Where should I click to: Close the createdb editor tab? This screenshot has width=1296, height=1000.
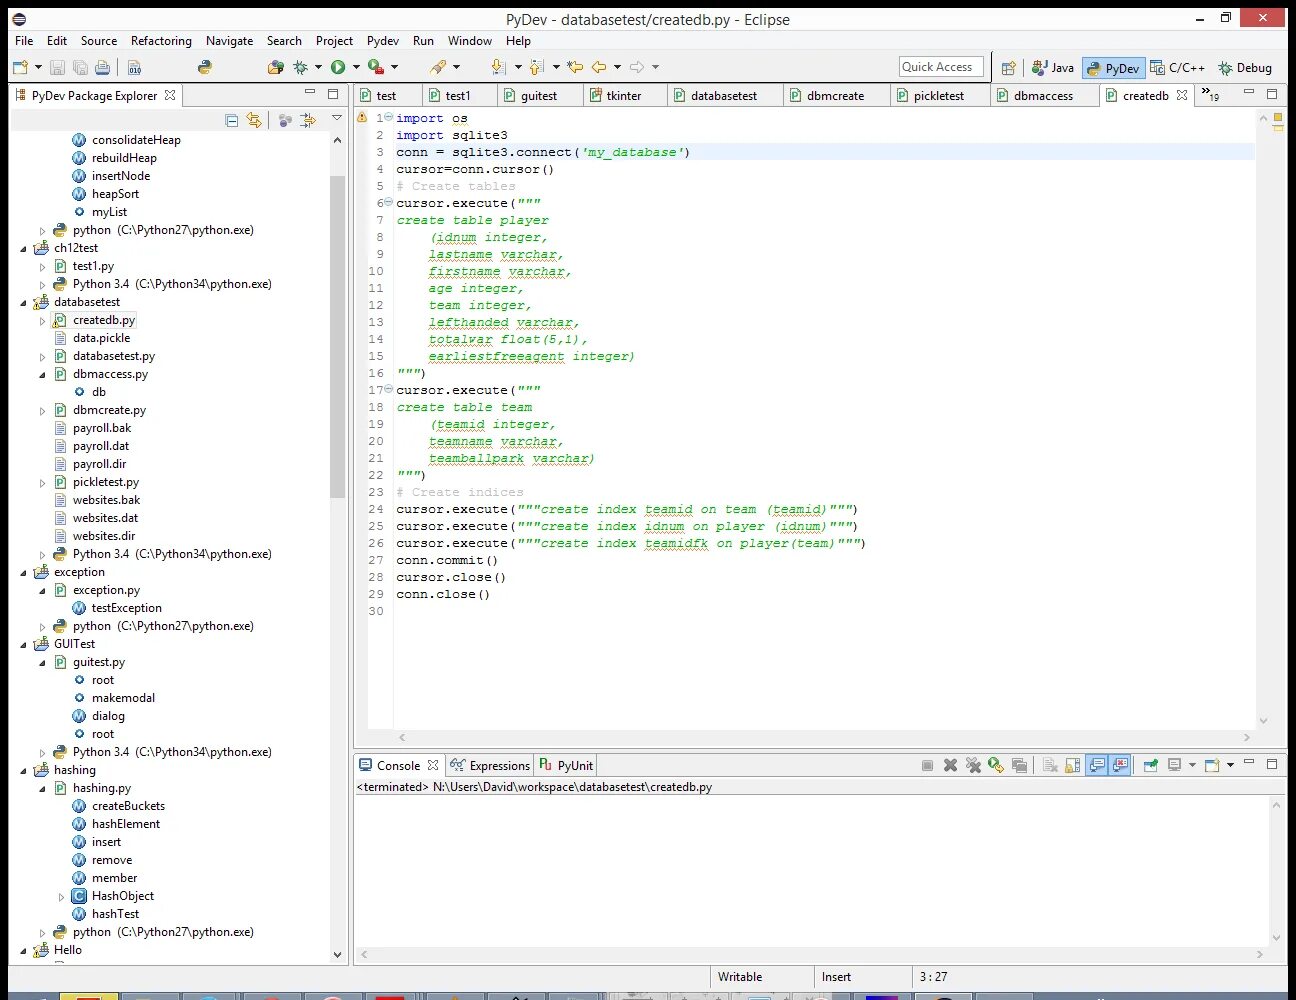1182,95
